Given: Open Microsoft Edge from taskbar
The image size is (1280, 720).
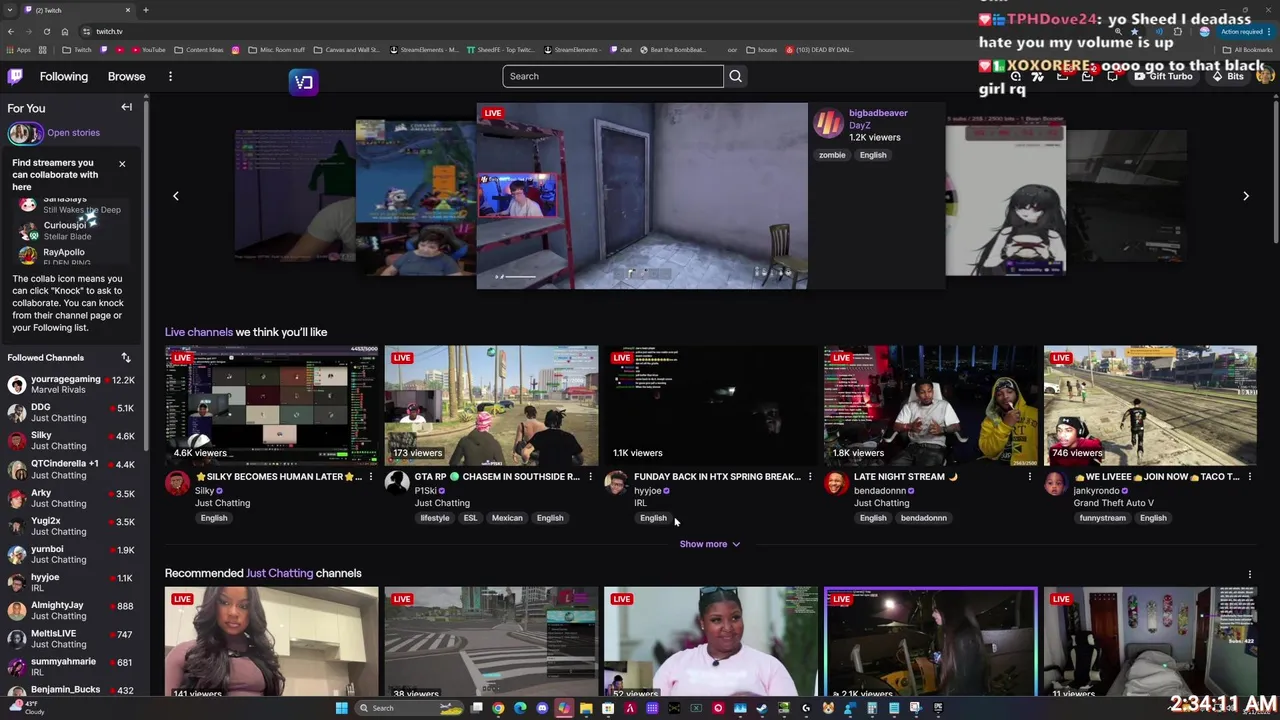Looking at the screenshot, I should 520,708.
